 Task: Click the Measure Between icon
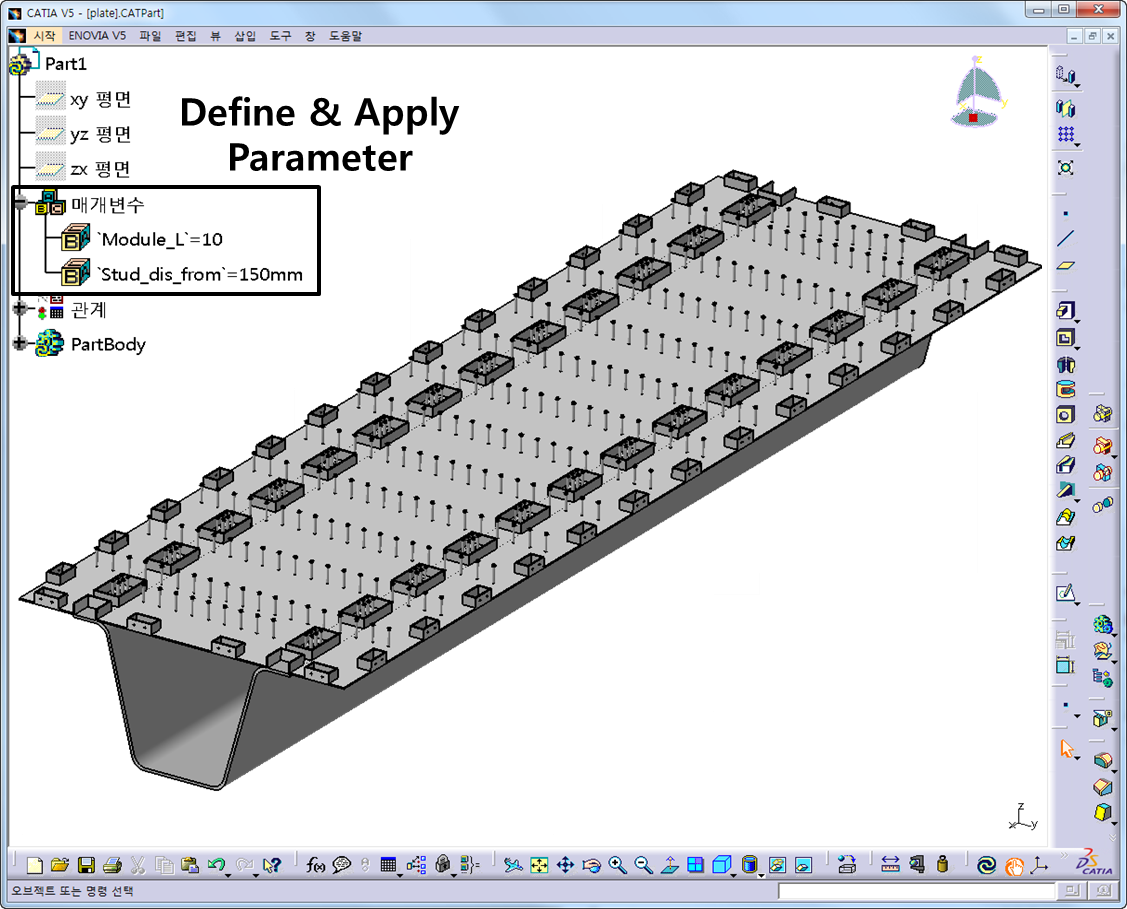[890, 864]
